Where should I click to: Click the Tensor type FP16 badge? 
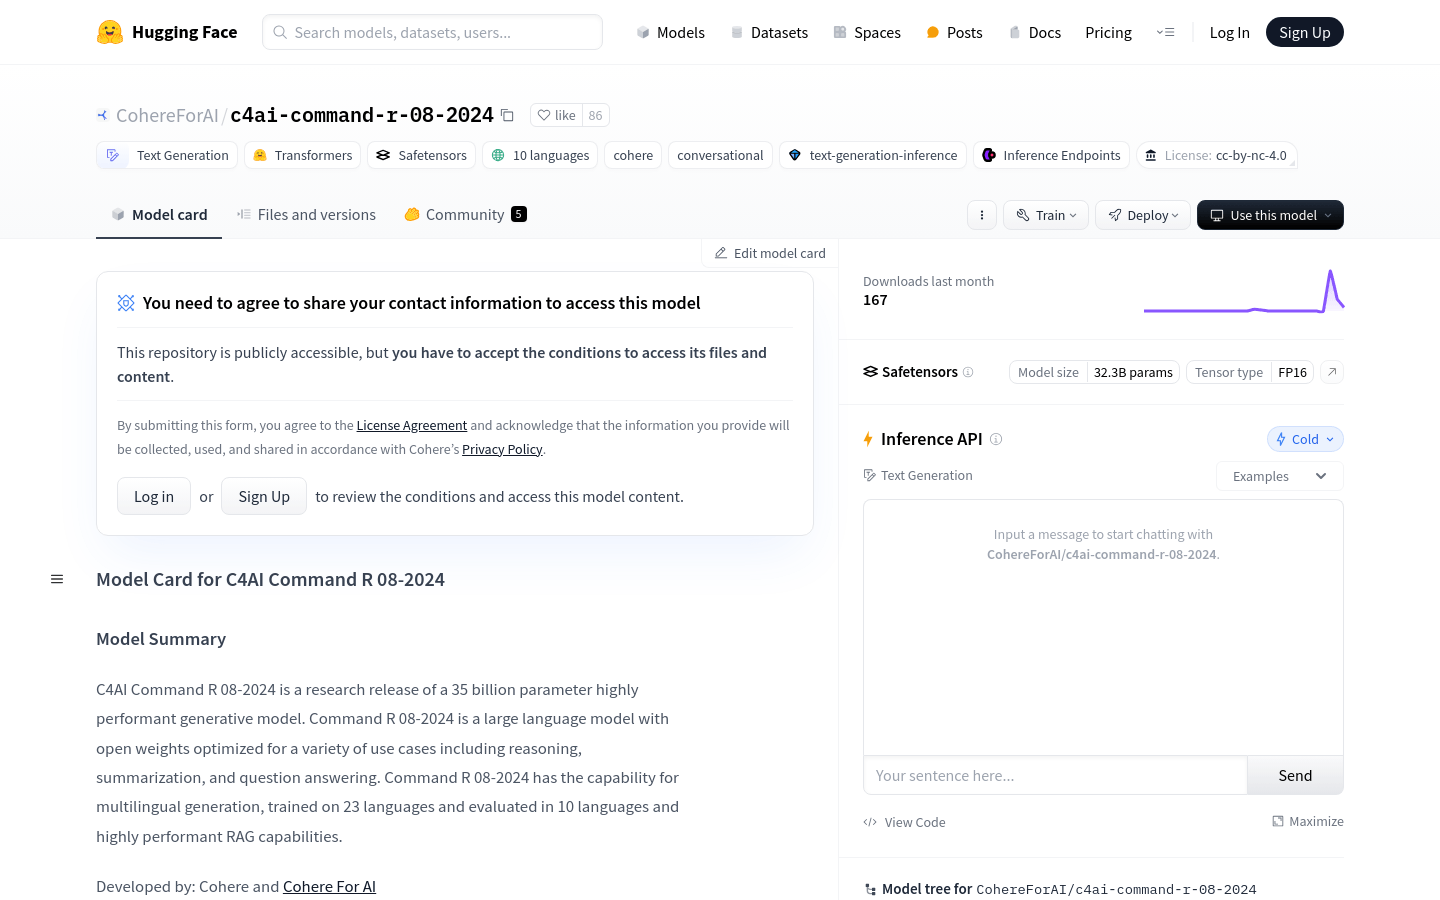tap(1250, 372)
